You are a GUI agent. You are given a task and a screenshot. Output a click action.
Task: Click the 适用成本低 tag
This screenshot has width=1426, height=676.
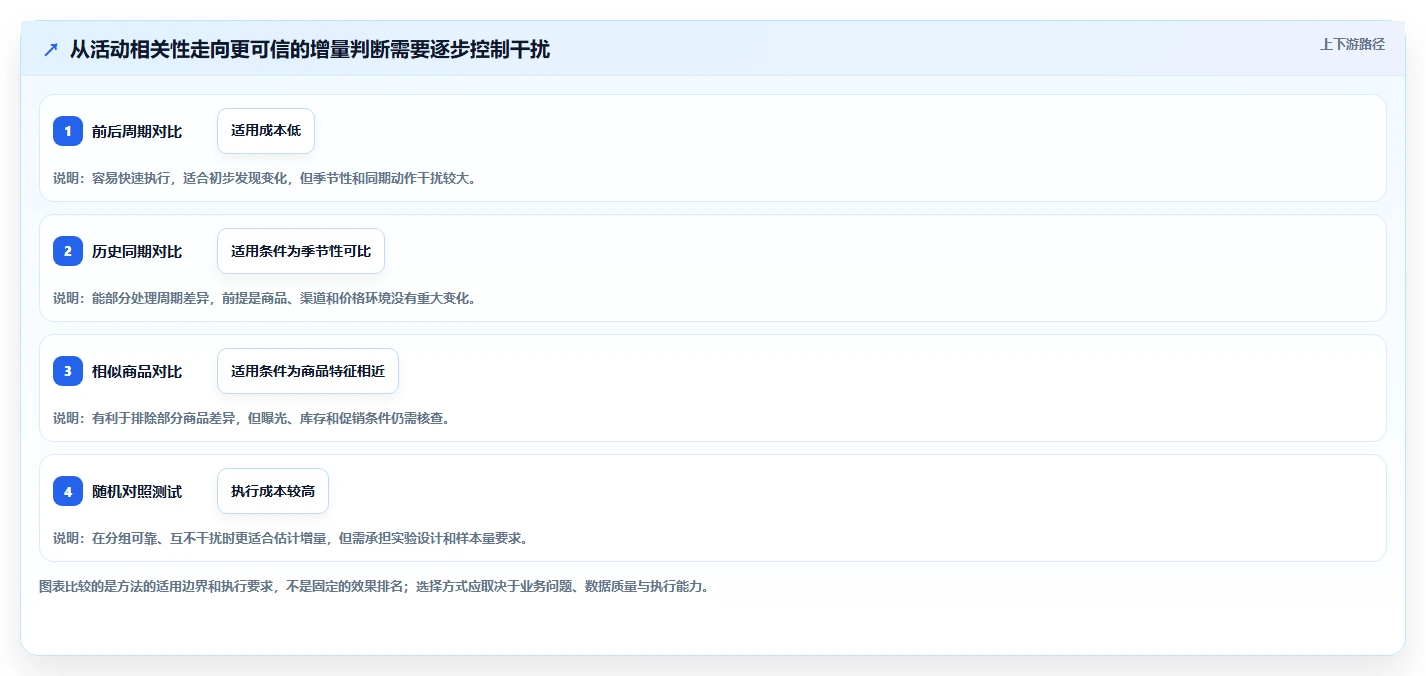(266, 131)
